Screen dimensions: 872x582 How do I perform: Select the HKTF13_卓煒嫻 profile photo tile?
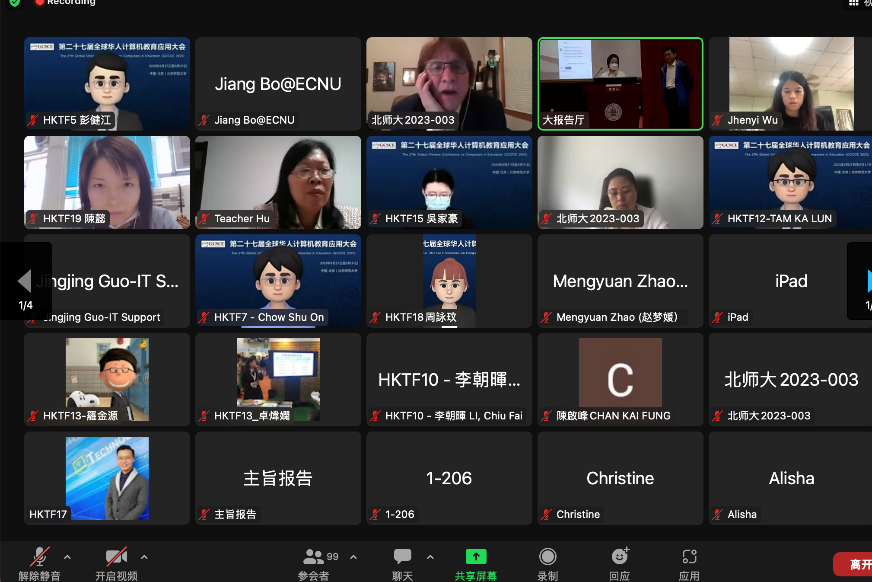[x=278, y=380]
